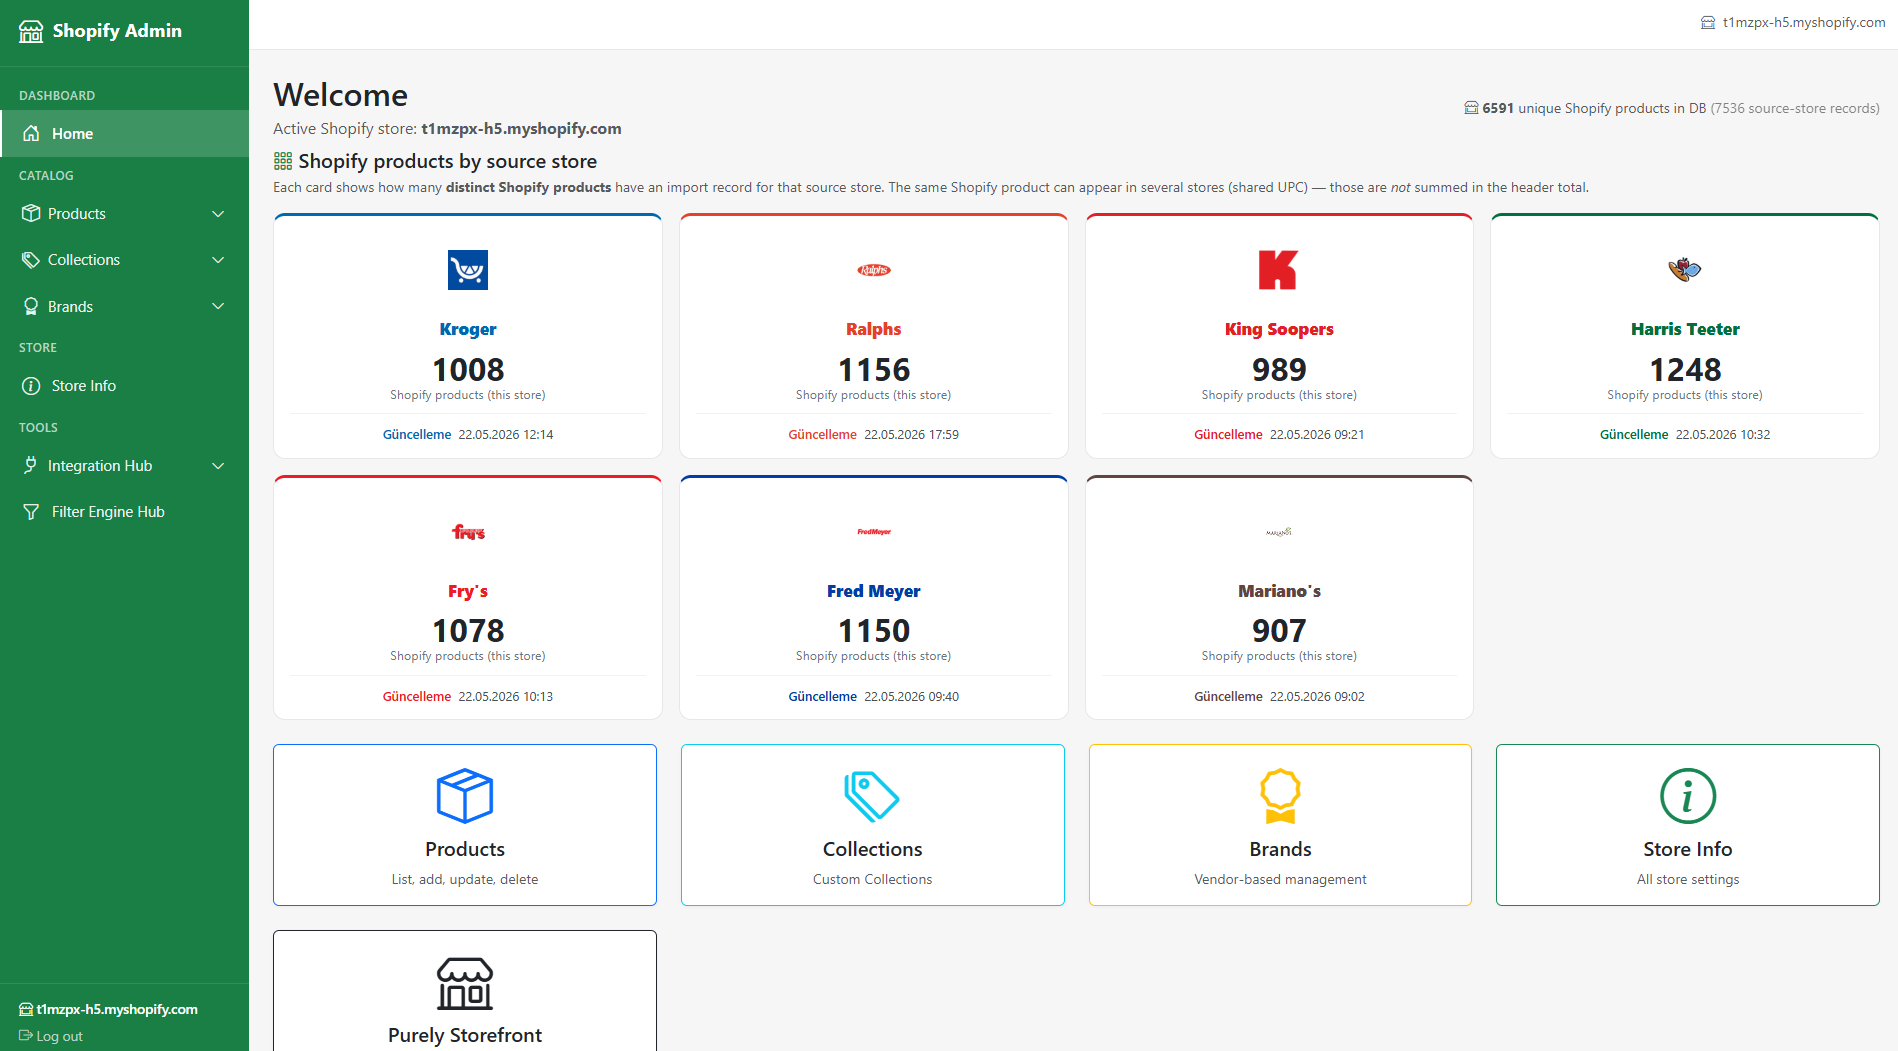
Task: Open the Collections quick-access card title
Action: point(872,849)
